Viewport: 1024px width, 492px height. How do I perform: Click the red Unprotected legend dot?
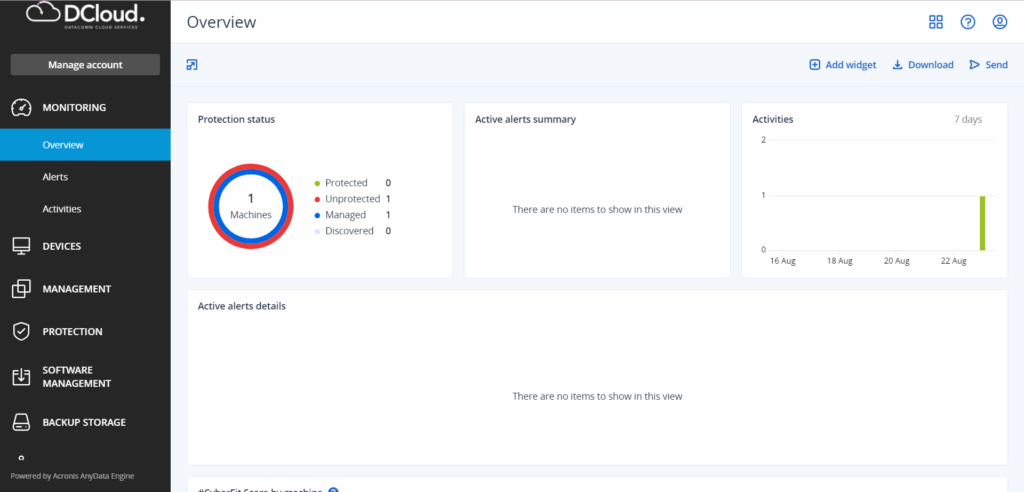[x=318, y=199]
